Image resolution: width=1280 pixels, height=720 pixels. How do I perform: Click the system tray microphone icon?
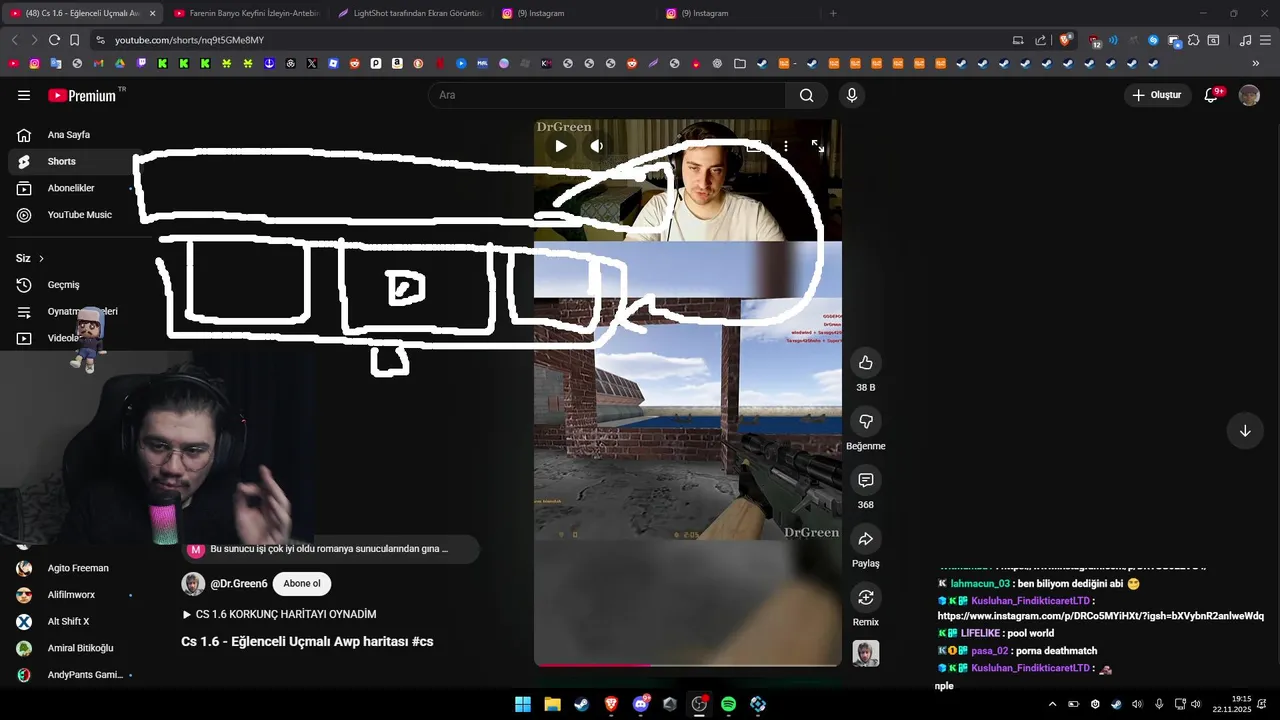pos(1159,704)
